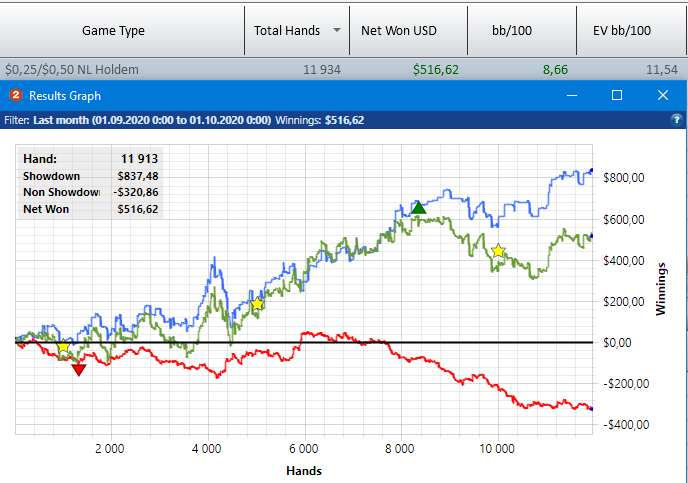The height and width of the screenshot is (483, 688).
Task: Click the Hands x-axis label
Action: point(304,471)
